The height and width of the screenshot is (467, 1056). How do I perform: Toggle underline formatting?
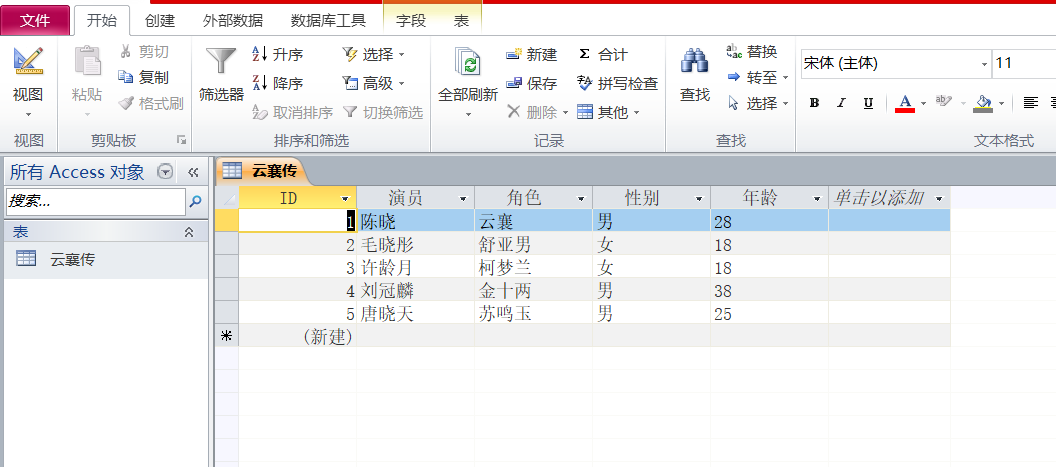coord(868,103)
